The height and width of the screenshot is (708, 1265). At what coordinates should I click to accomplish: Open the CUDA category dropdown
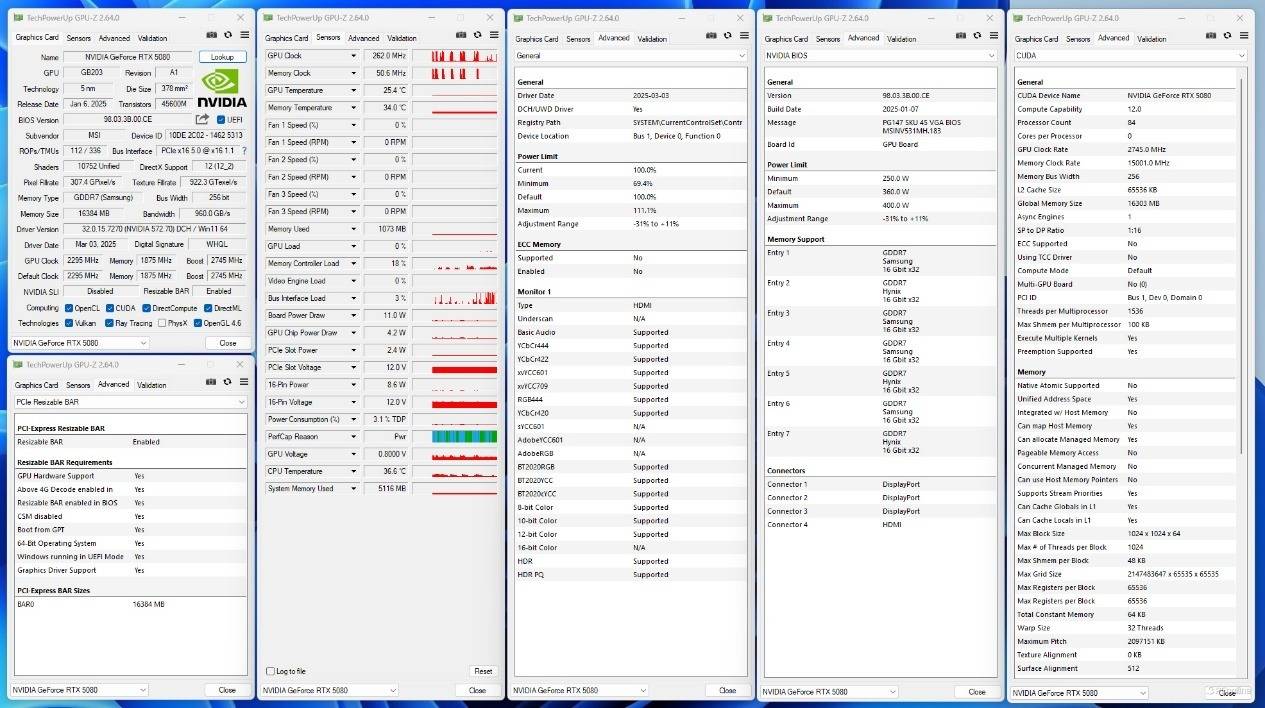[1130, 56]
